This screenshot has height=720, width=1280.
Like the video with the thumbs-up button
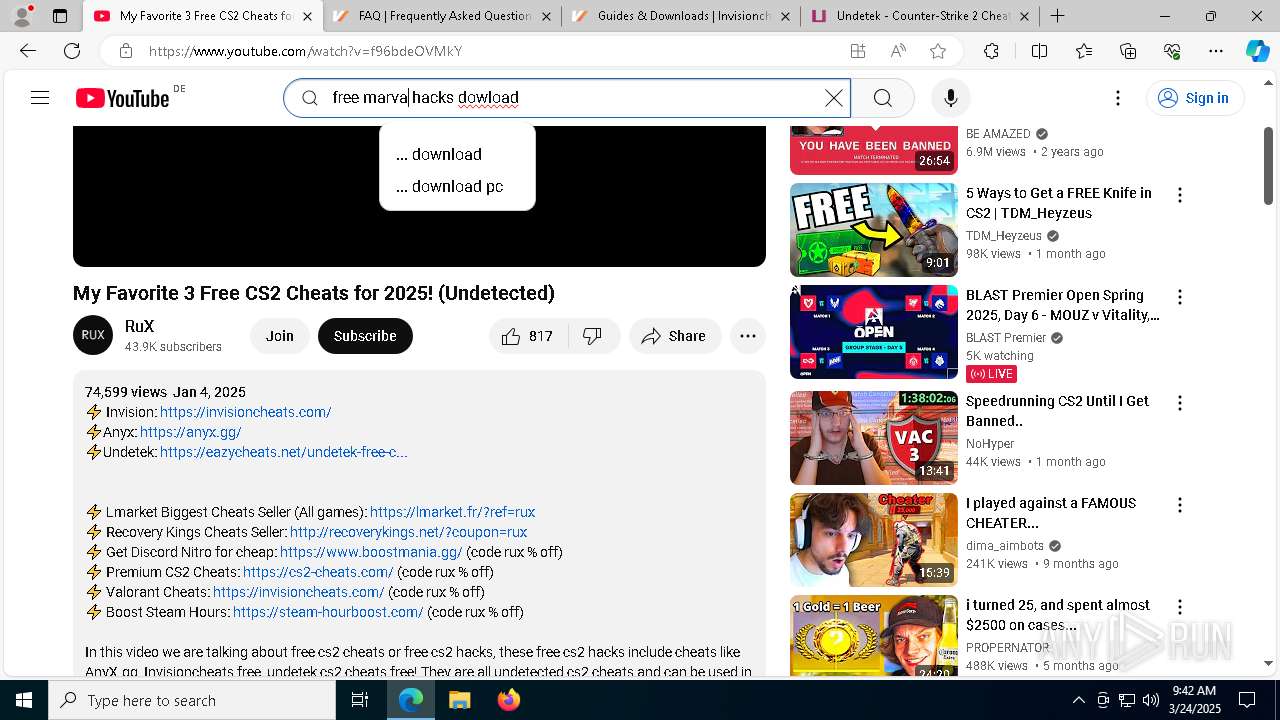pyautogui.click(x=528, y=336)
